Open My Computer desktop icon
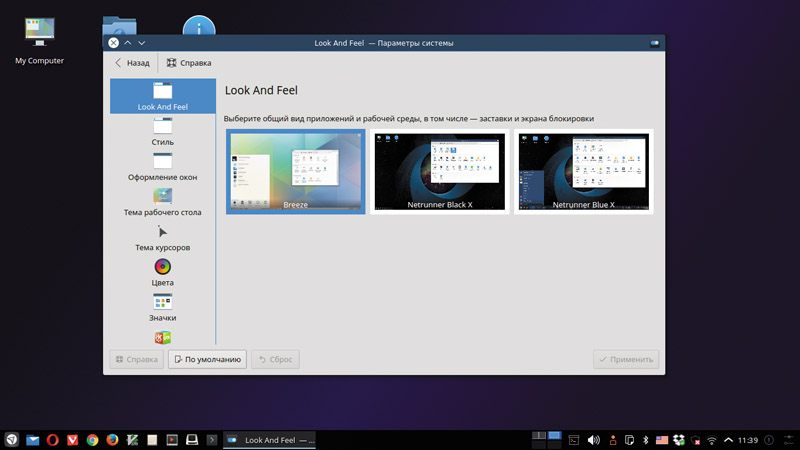This screenshot has width=800, height=450. pos(39,41)
